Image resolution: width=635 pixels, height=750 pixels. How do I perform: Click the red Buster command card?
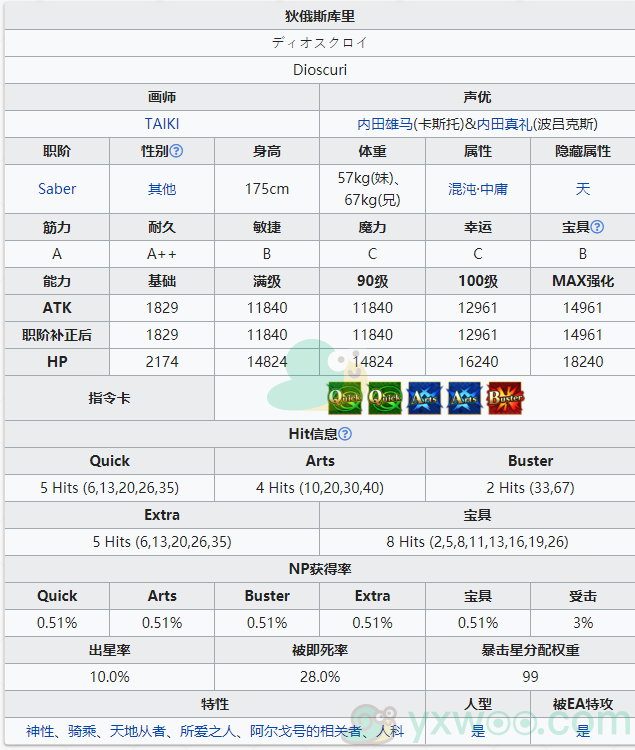505,398
